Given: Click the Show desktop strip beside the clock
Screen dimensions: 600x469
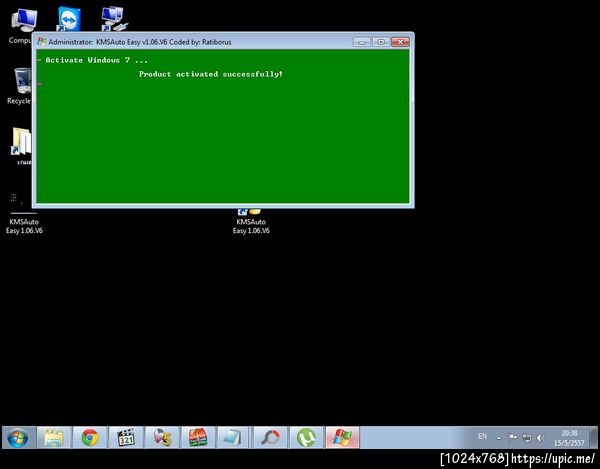Looking at the screenshot, I should tap(593, 438).
